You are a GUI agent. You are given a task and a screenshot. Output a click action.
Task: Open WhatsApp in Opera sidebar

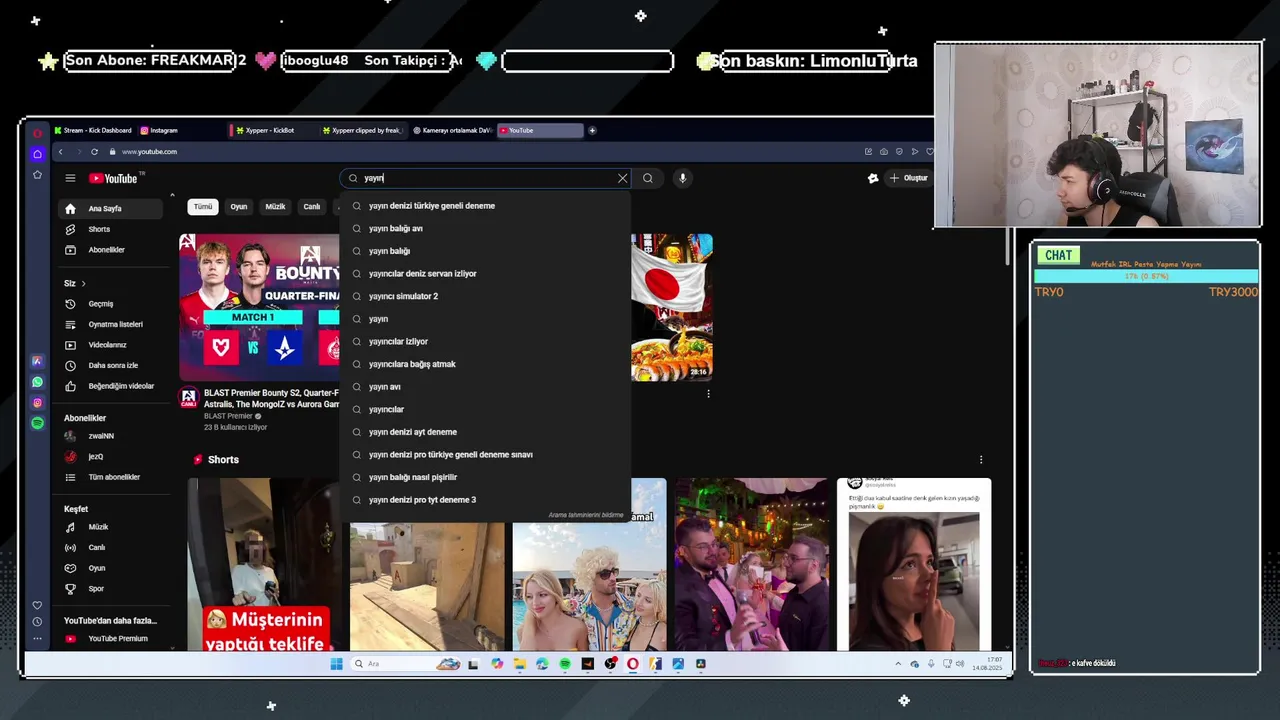point(37,382)
